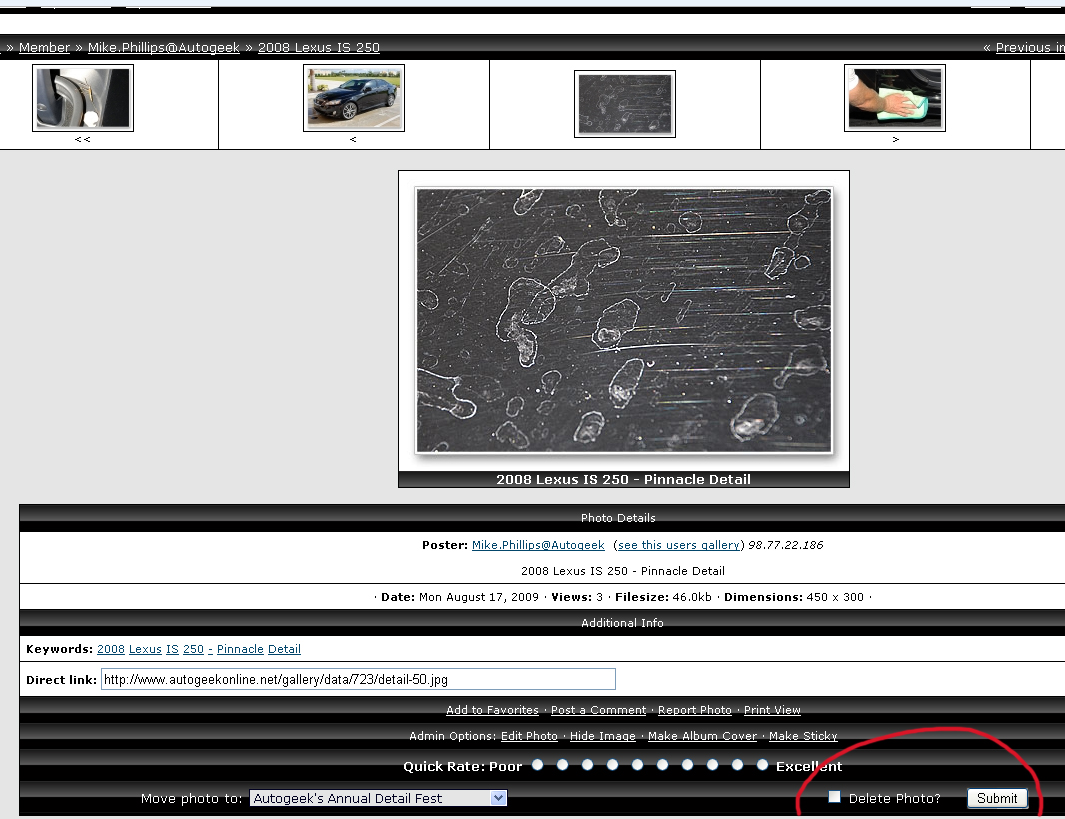This screenshot has width=1065, height=819.
Task: Select the current water-spot thumbnail in the strip
Action: pyautogui.click(x=625, y=104)
